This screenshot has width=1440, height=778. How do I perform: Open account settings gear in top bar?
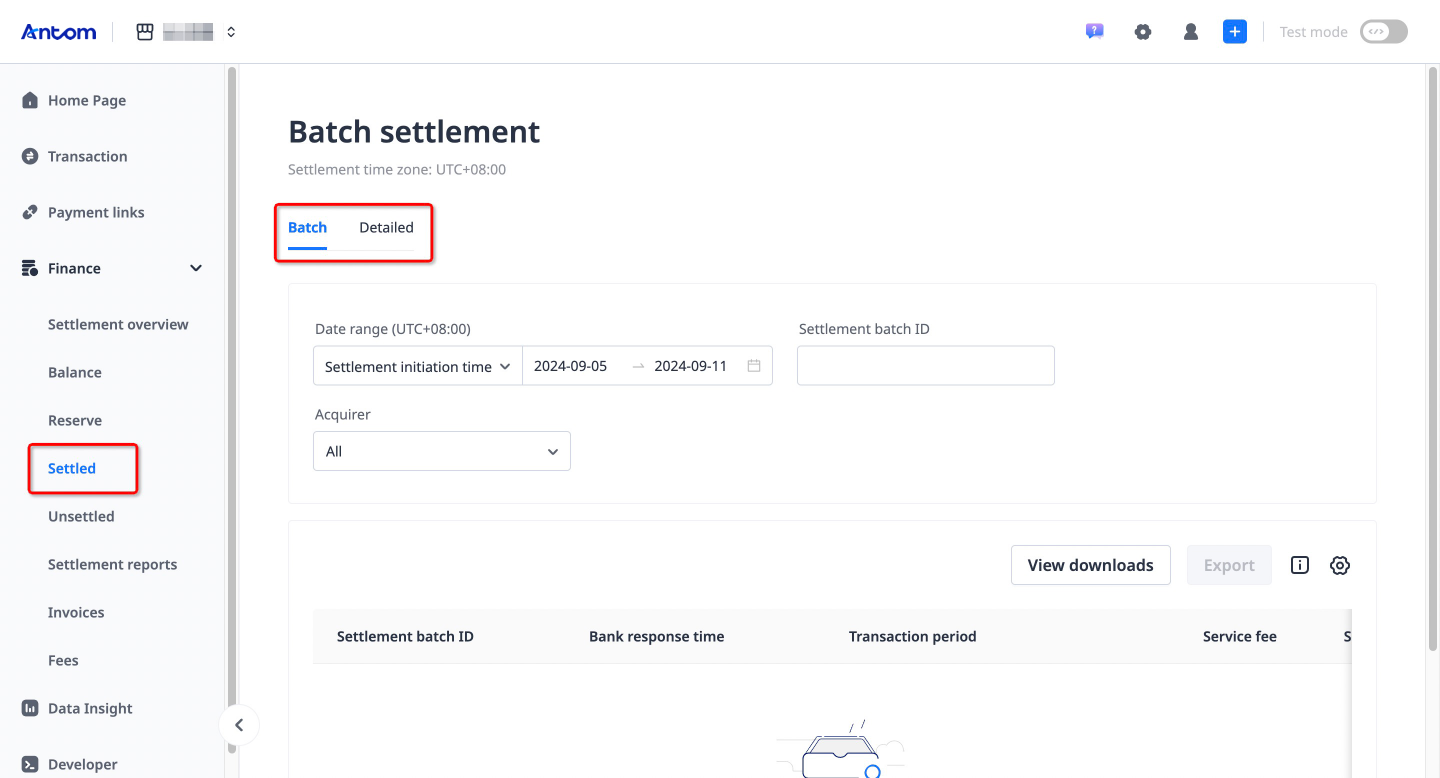coord(1143,31)
